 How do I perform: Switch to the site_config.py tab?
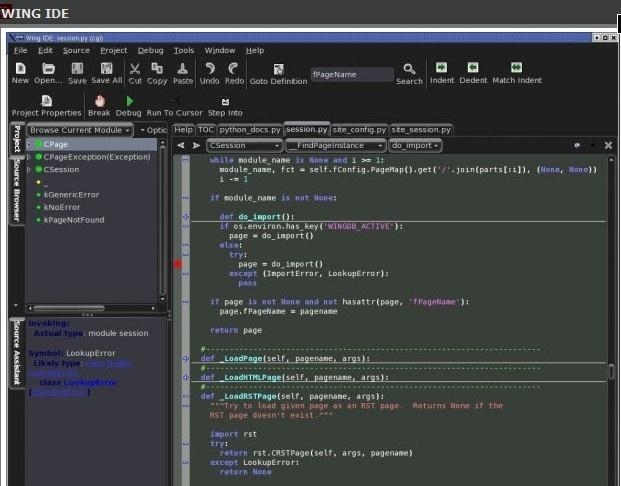(x=360, y=129)
